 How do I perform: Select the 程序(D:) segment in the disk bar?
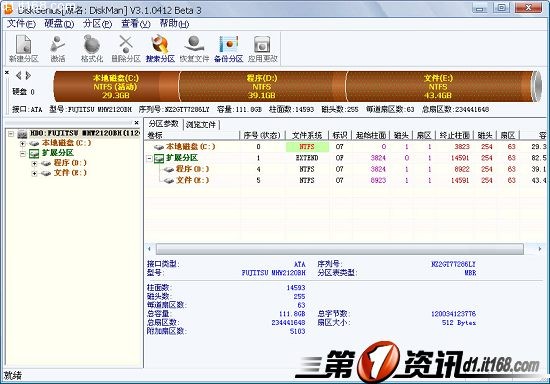click(262, 86)
